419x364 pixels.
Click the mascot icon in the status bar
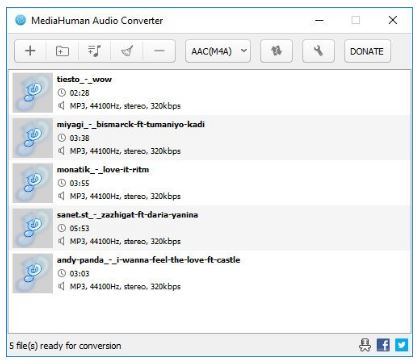(x=365, y=345)
